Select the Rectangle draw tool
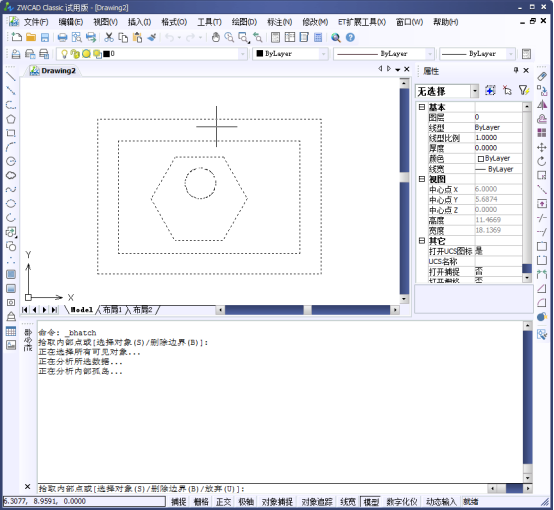Screen dimensions: 554x510 point(11,133)
